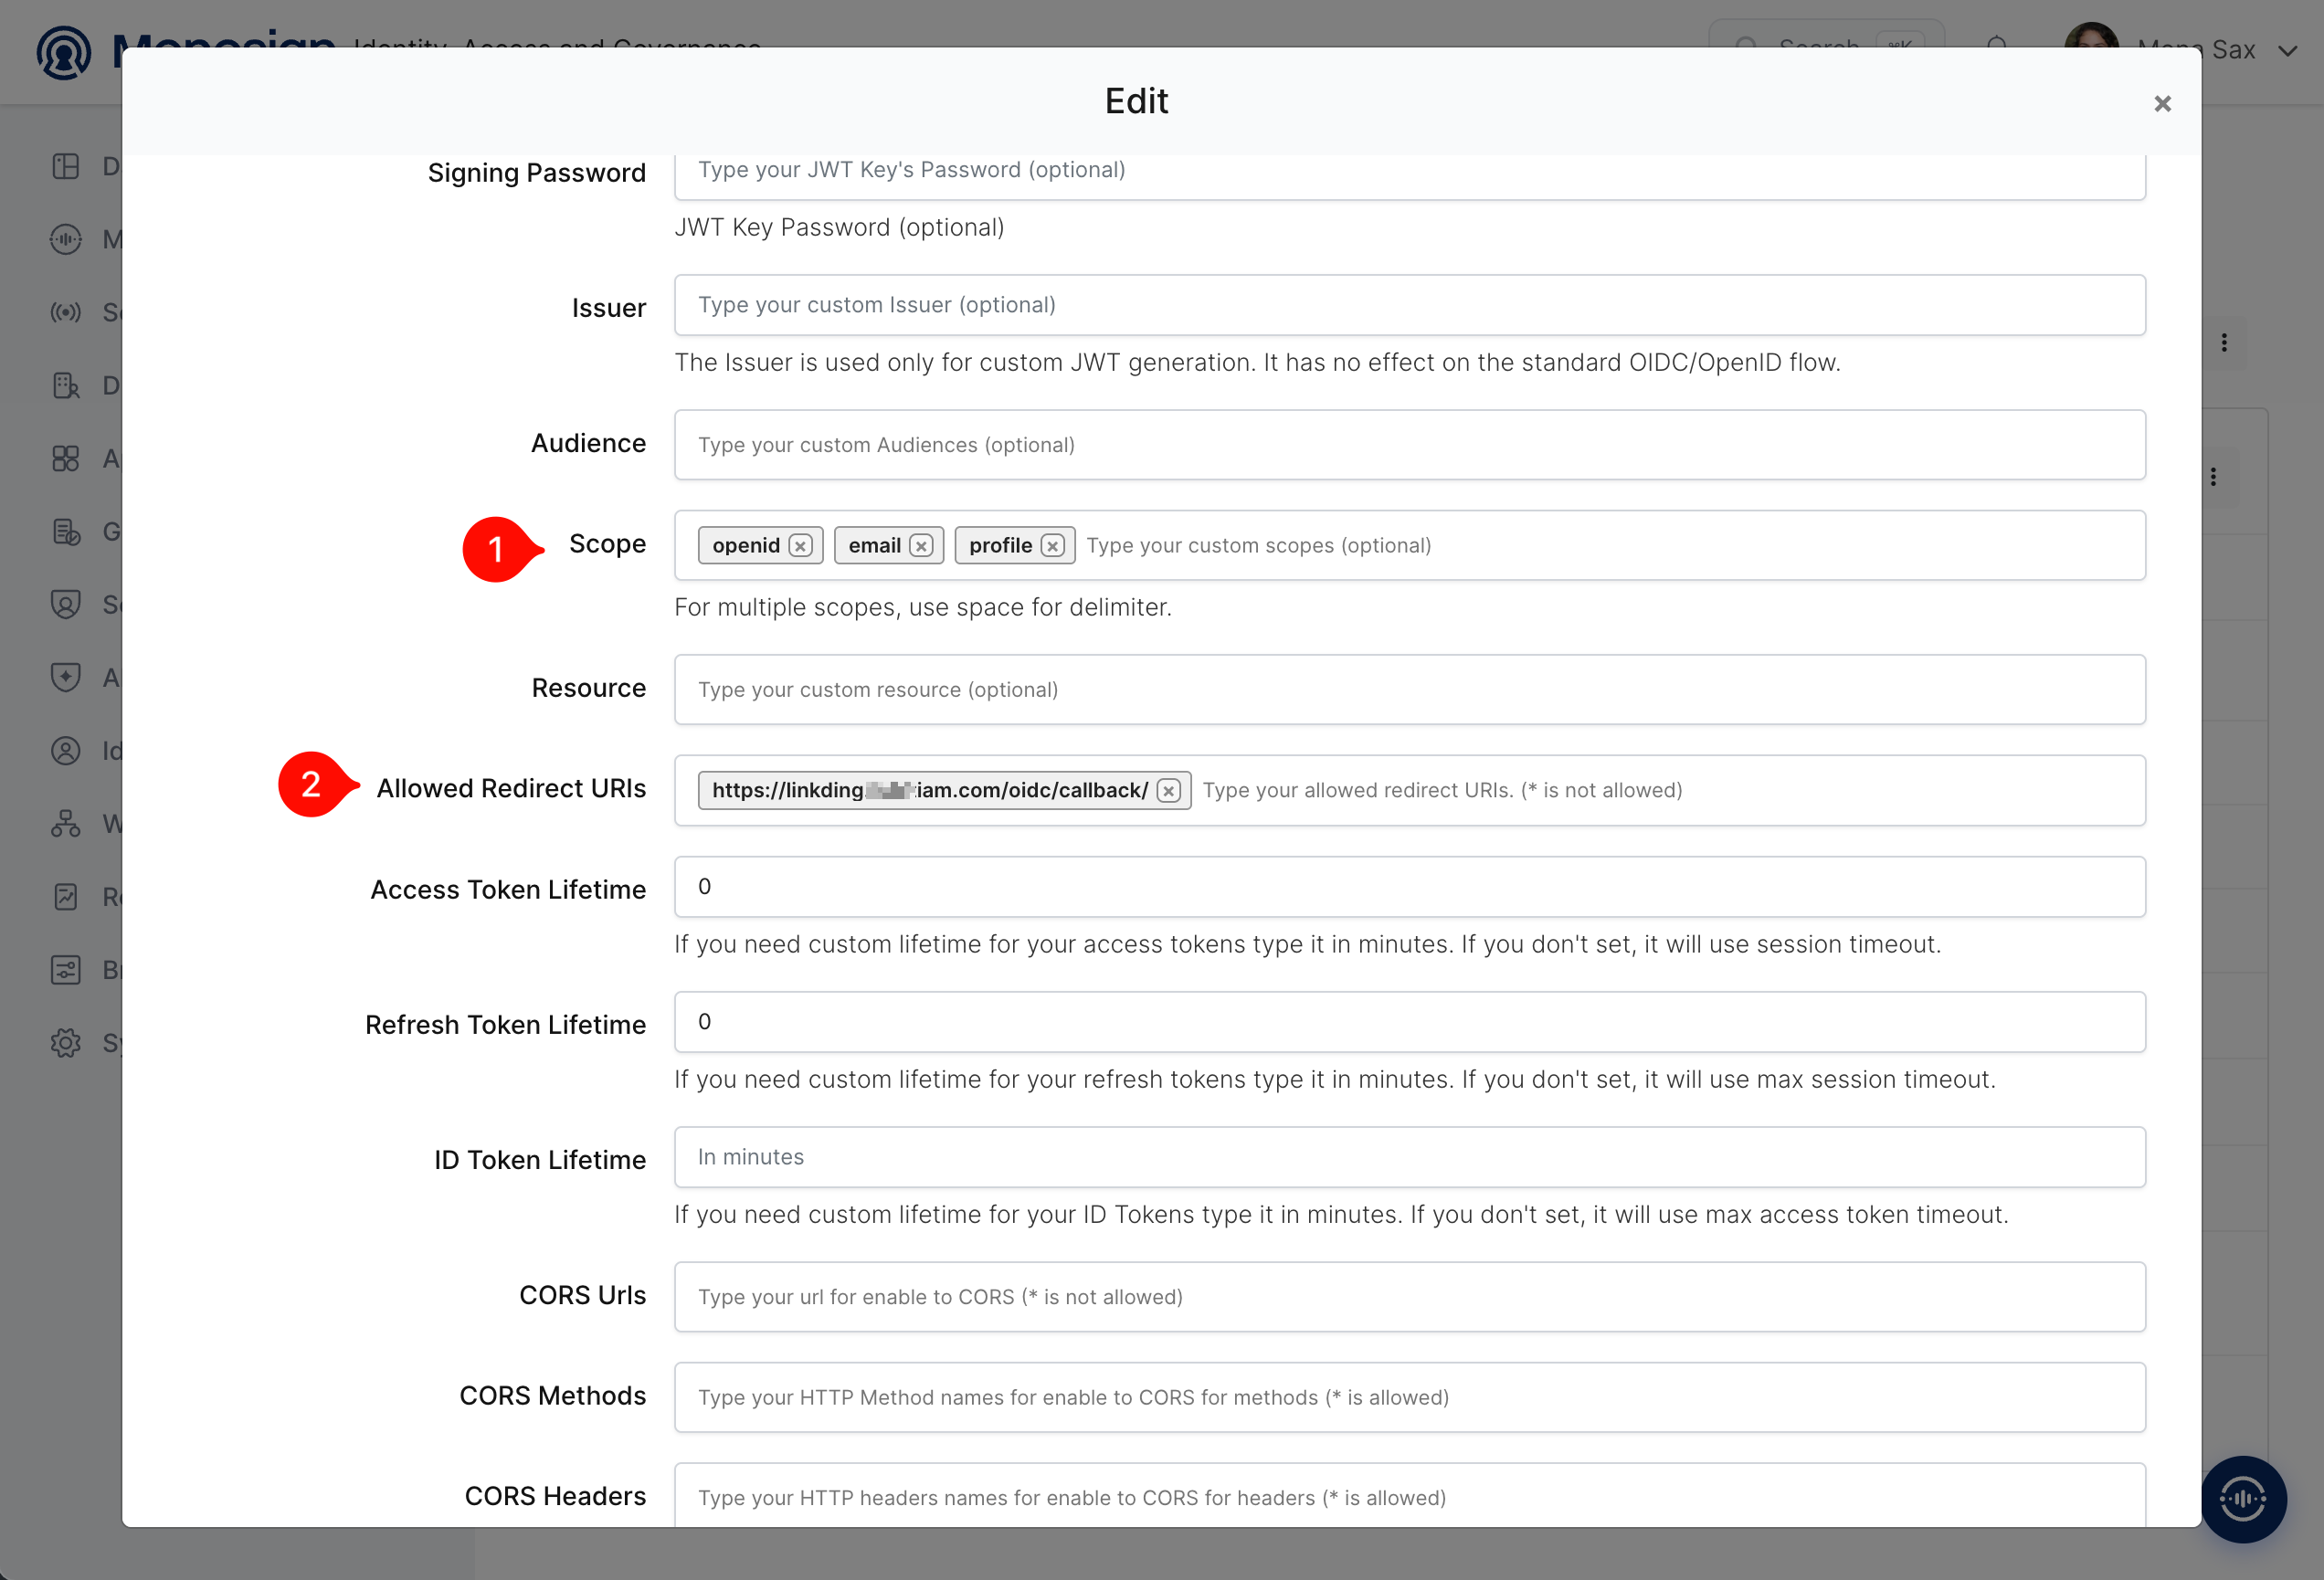The image size is (2324, 1580).
Task: Open the settings gear sidebar icon
Action: pyautogui.click(x=66, y=1042)
